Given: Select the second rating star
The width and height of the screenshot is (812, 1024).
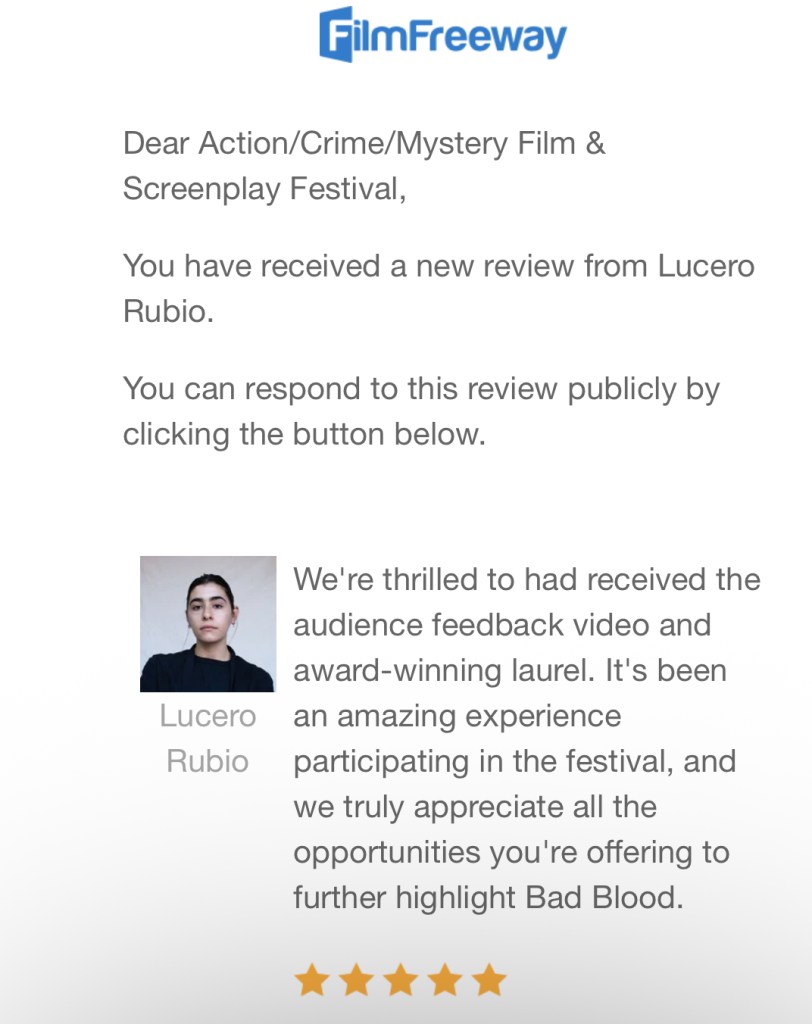Looking at the screenshot, I should pyautogui.click(x=356, y=980).
